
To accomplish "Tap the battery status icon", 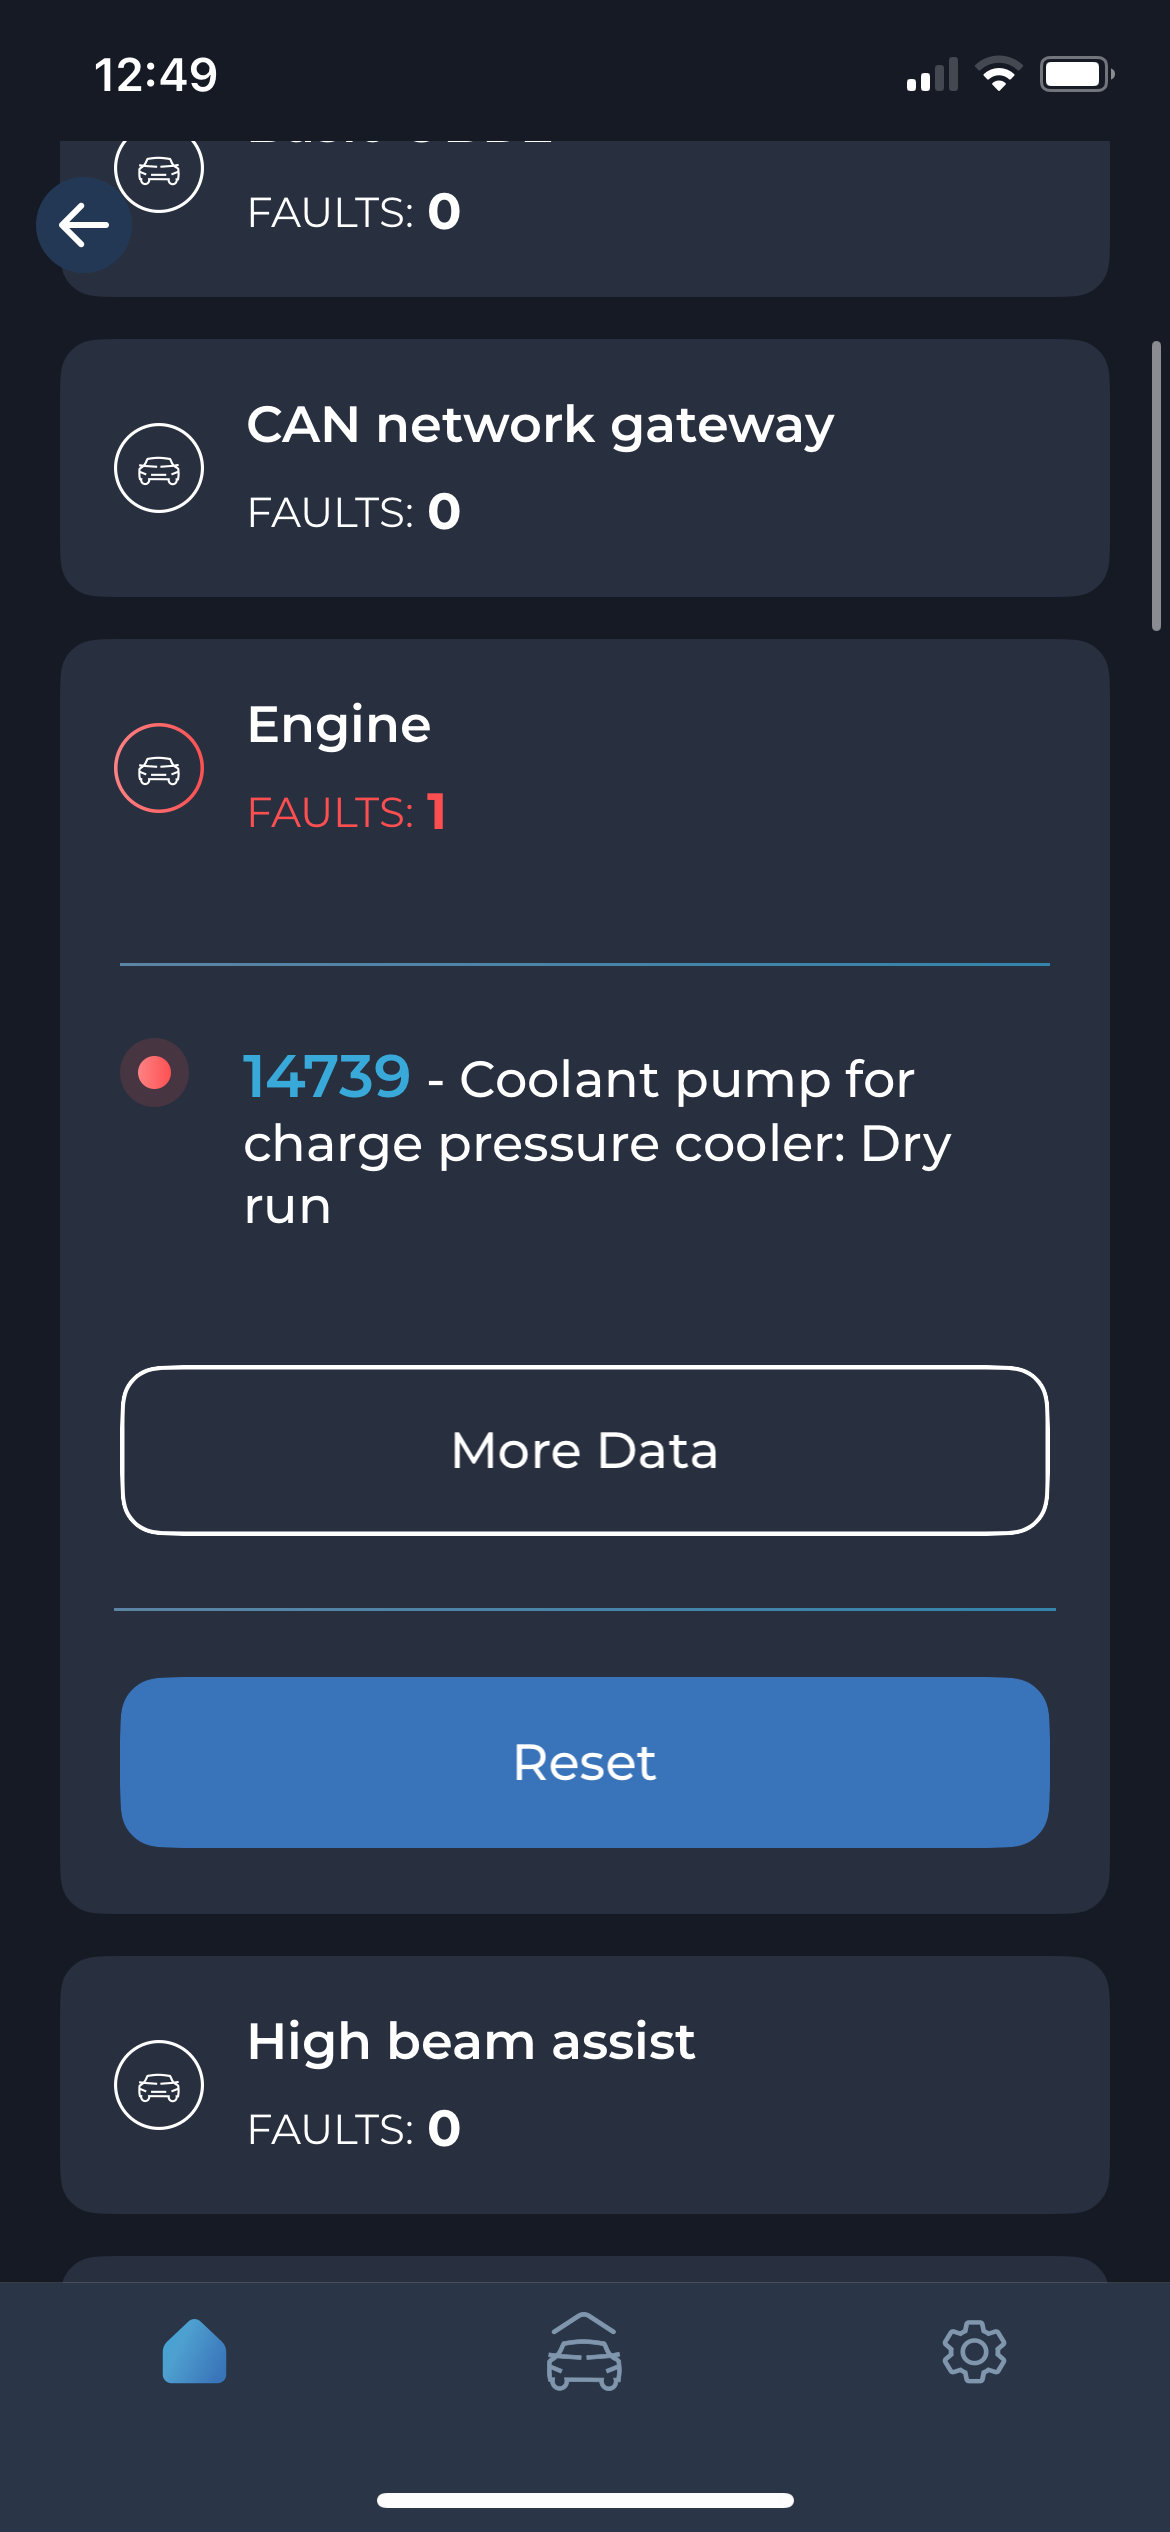I will pyautogui.click(x=1076, y=75).
